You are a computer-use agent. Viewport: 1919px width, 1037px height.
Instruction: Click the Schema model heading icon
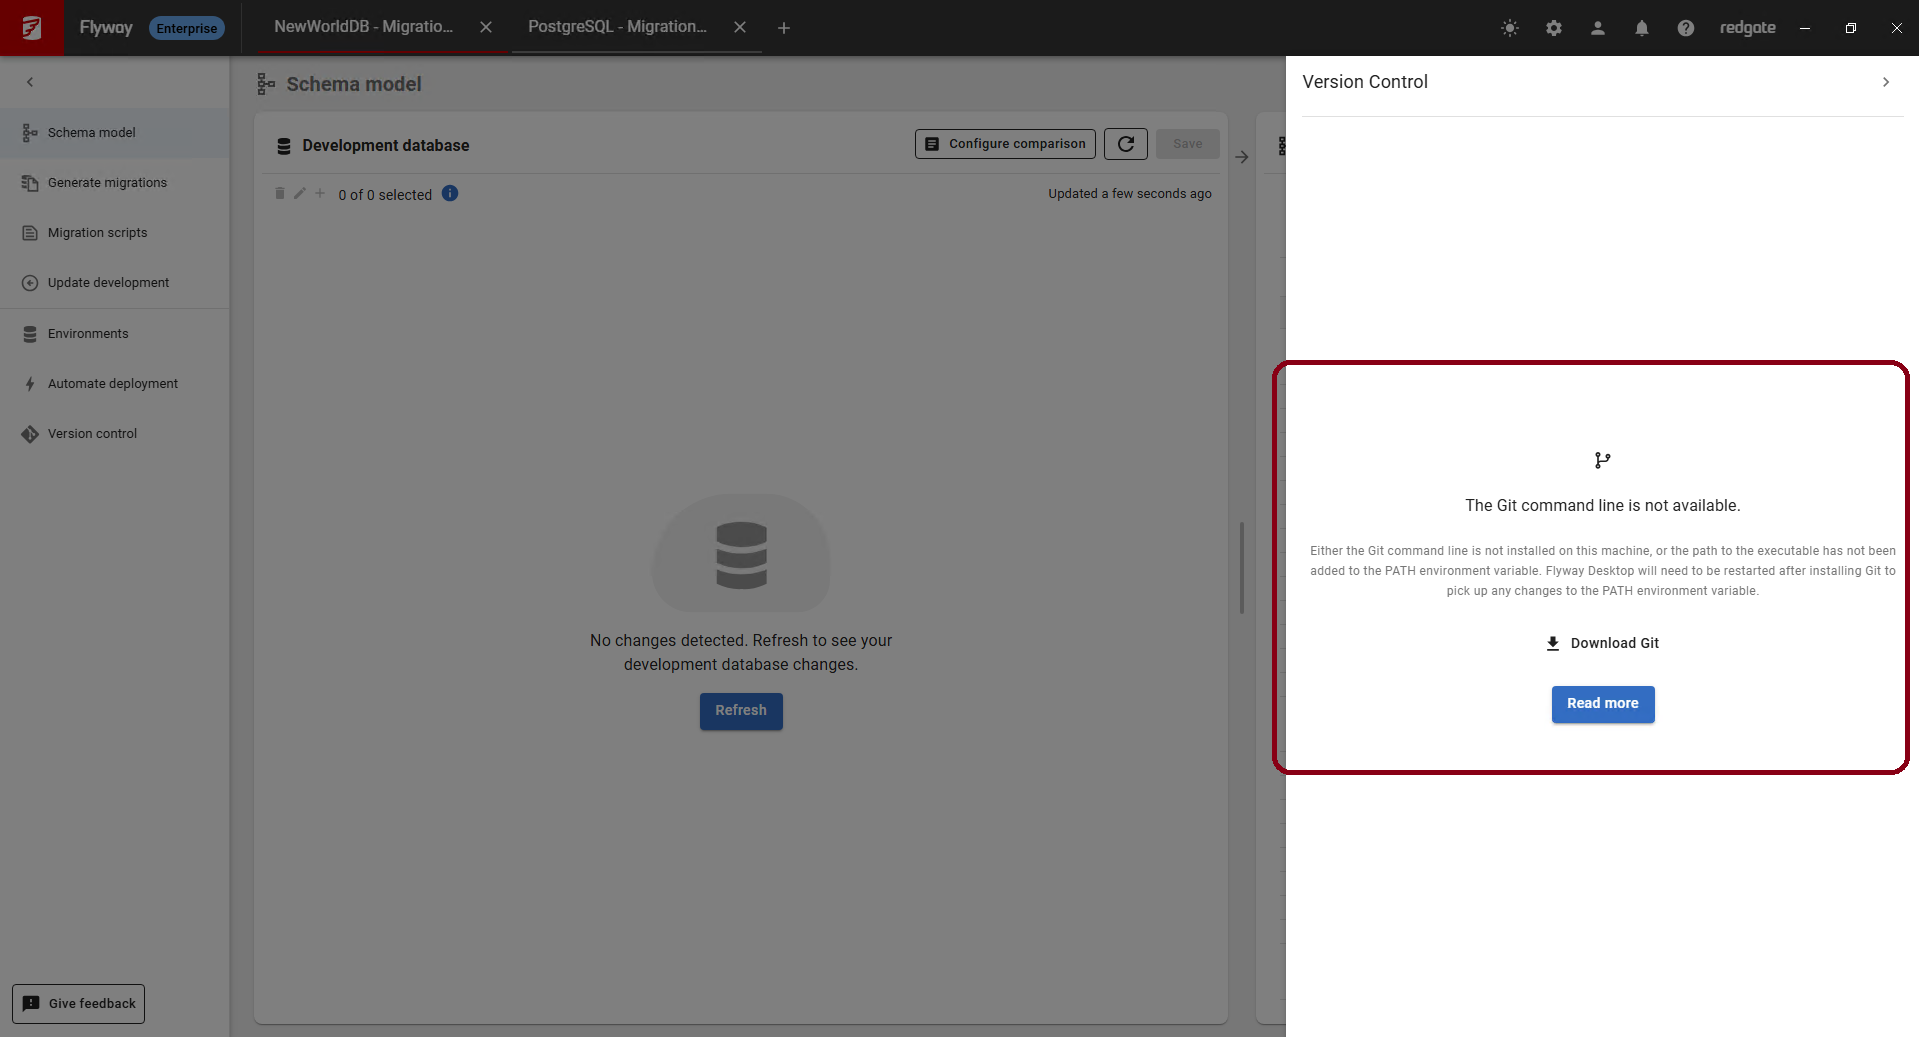(x=266, y=84)
